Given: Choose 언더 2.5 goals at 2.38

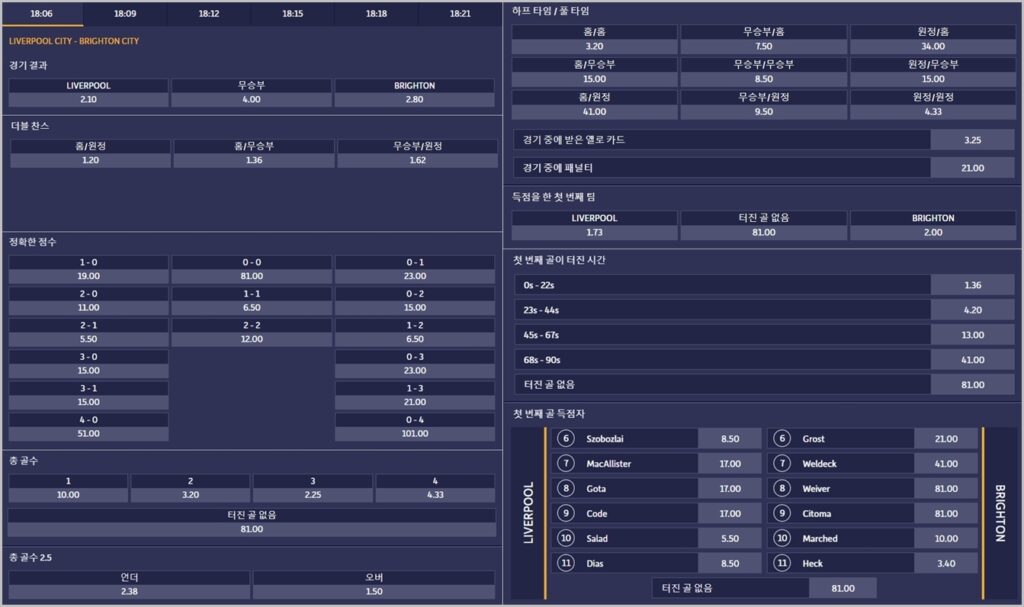Looking at the screenshot, I should tap(129, 585).
